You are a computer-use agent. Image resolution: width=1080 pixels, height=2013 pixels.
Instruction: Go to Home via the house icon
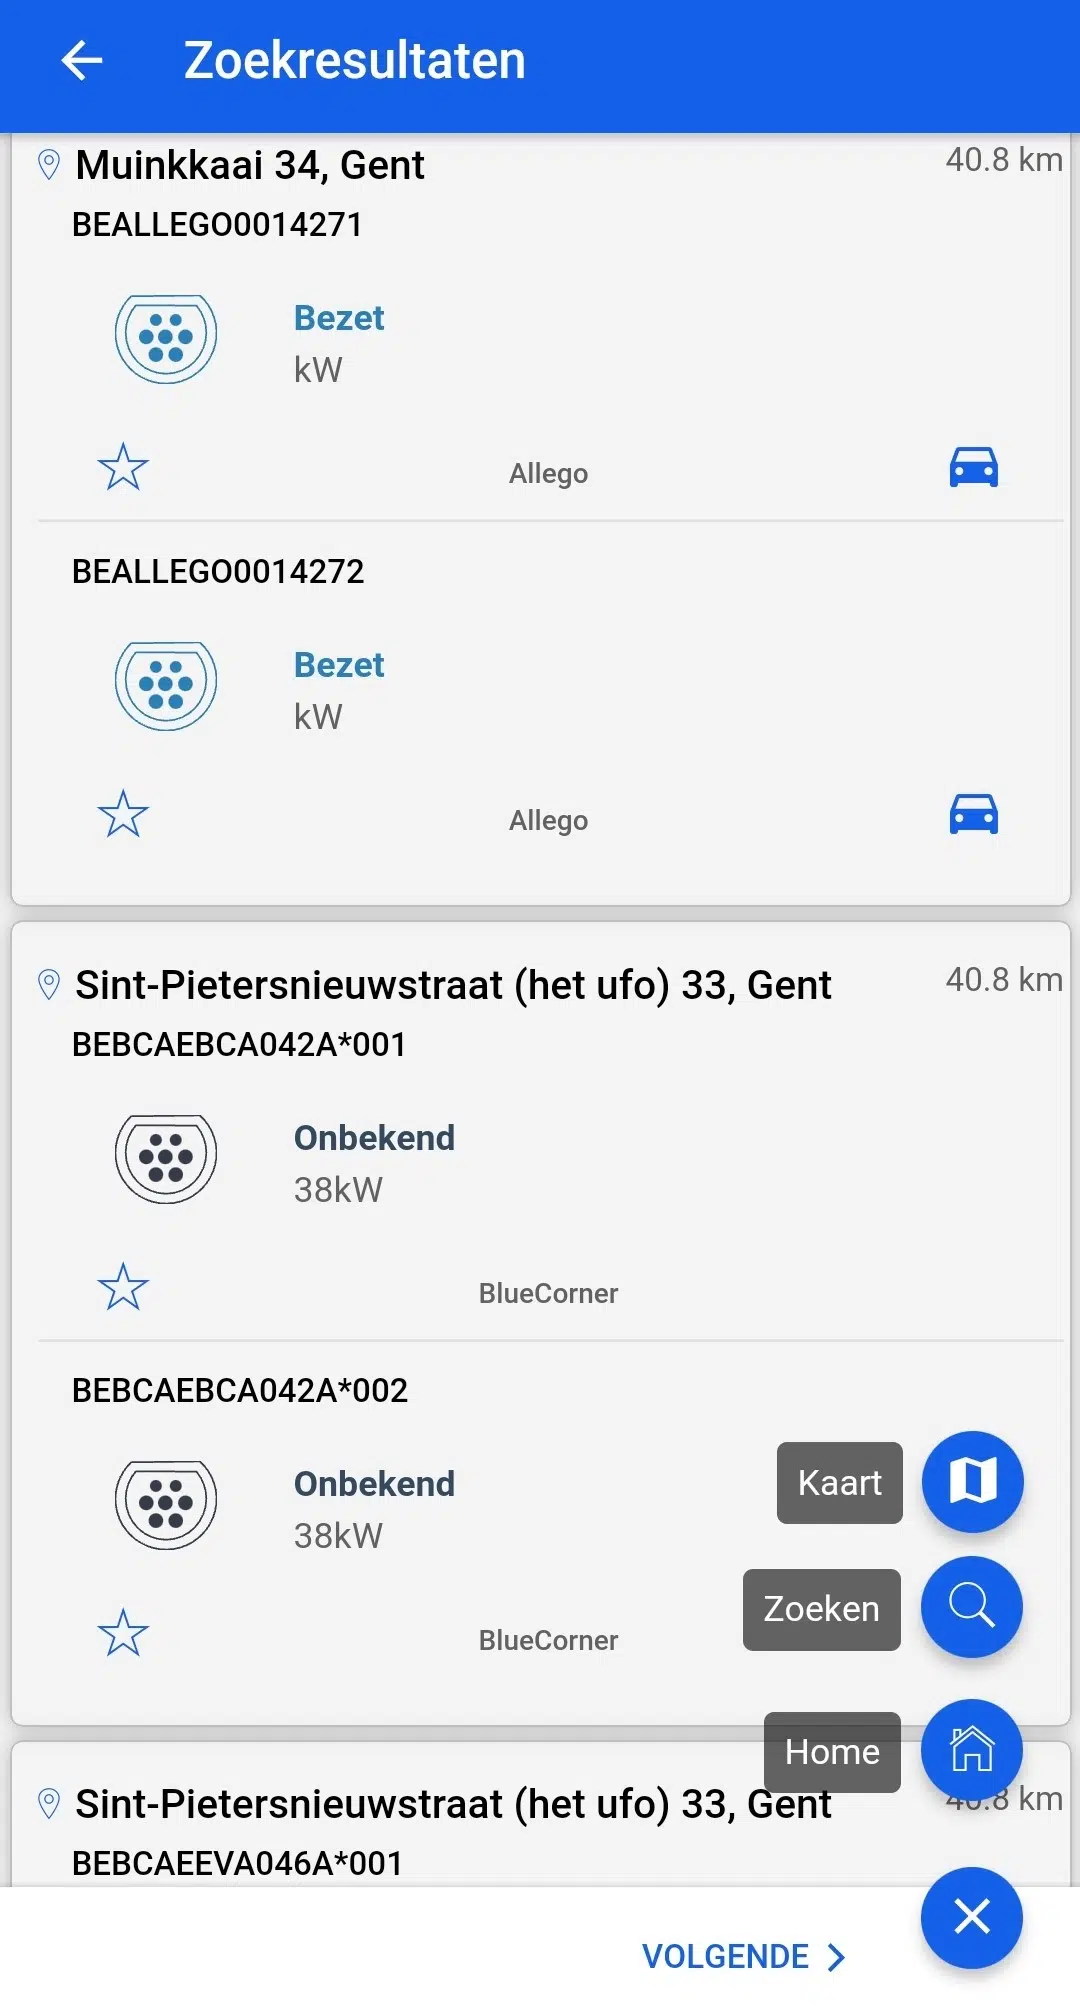tap(972, 1750)
